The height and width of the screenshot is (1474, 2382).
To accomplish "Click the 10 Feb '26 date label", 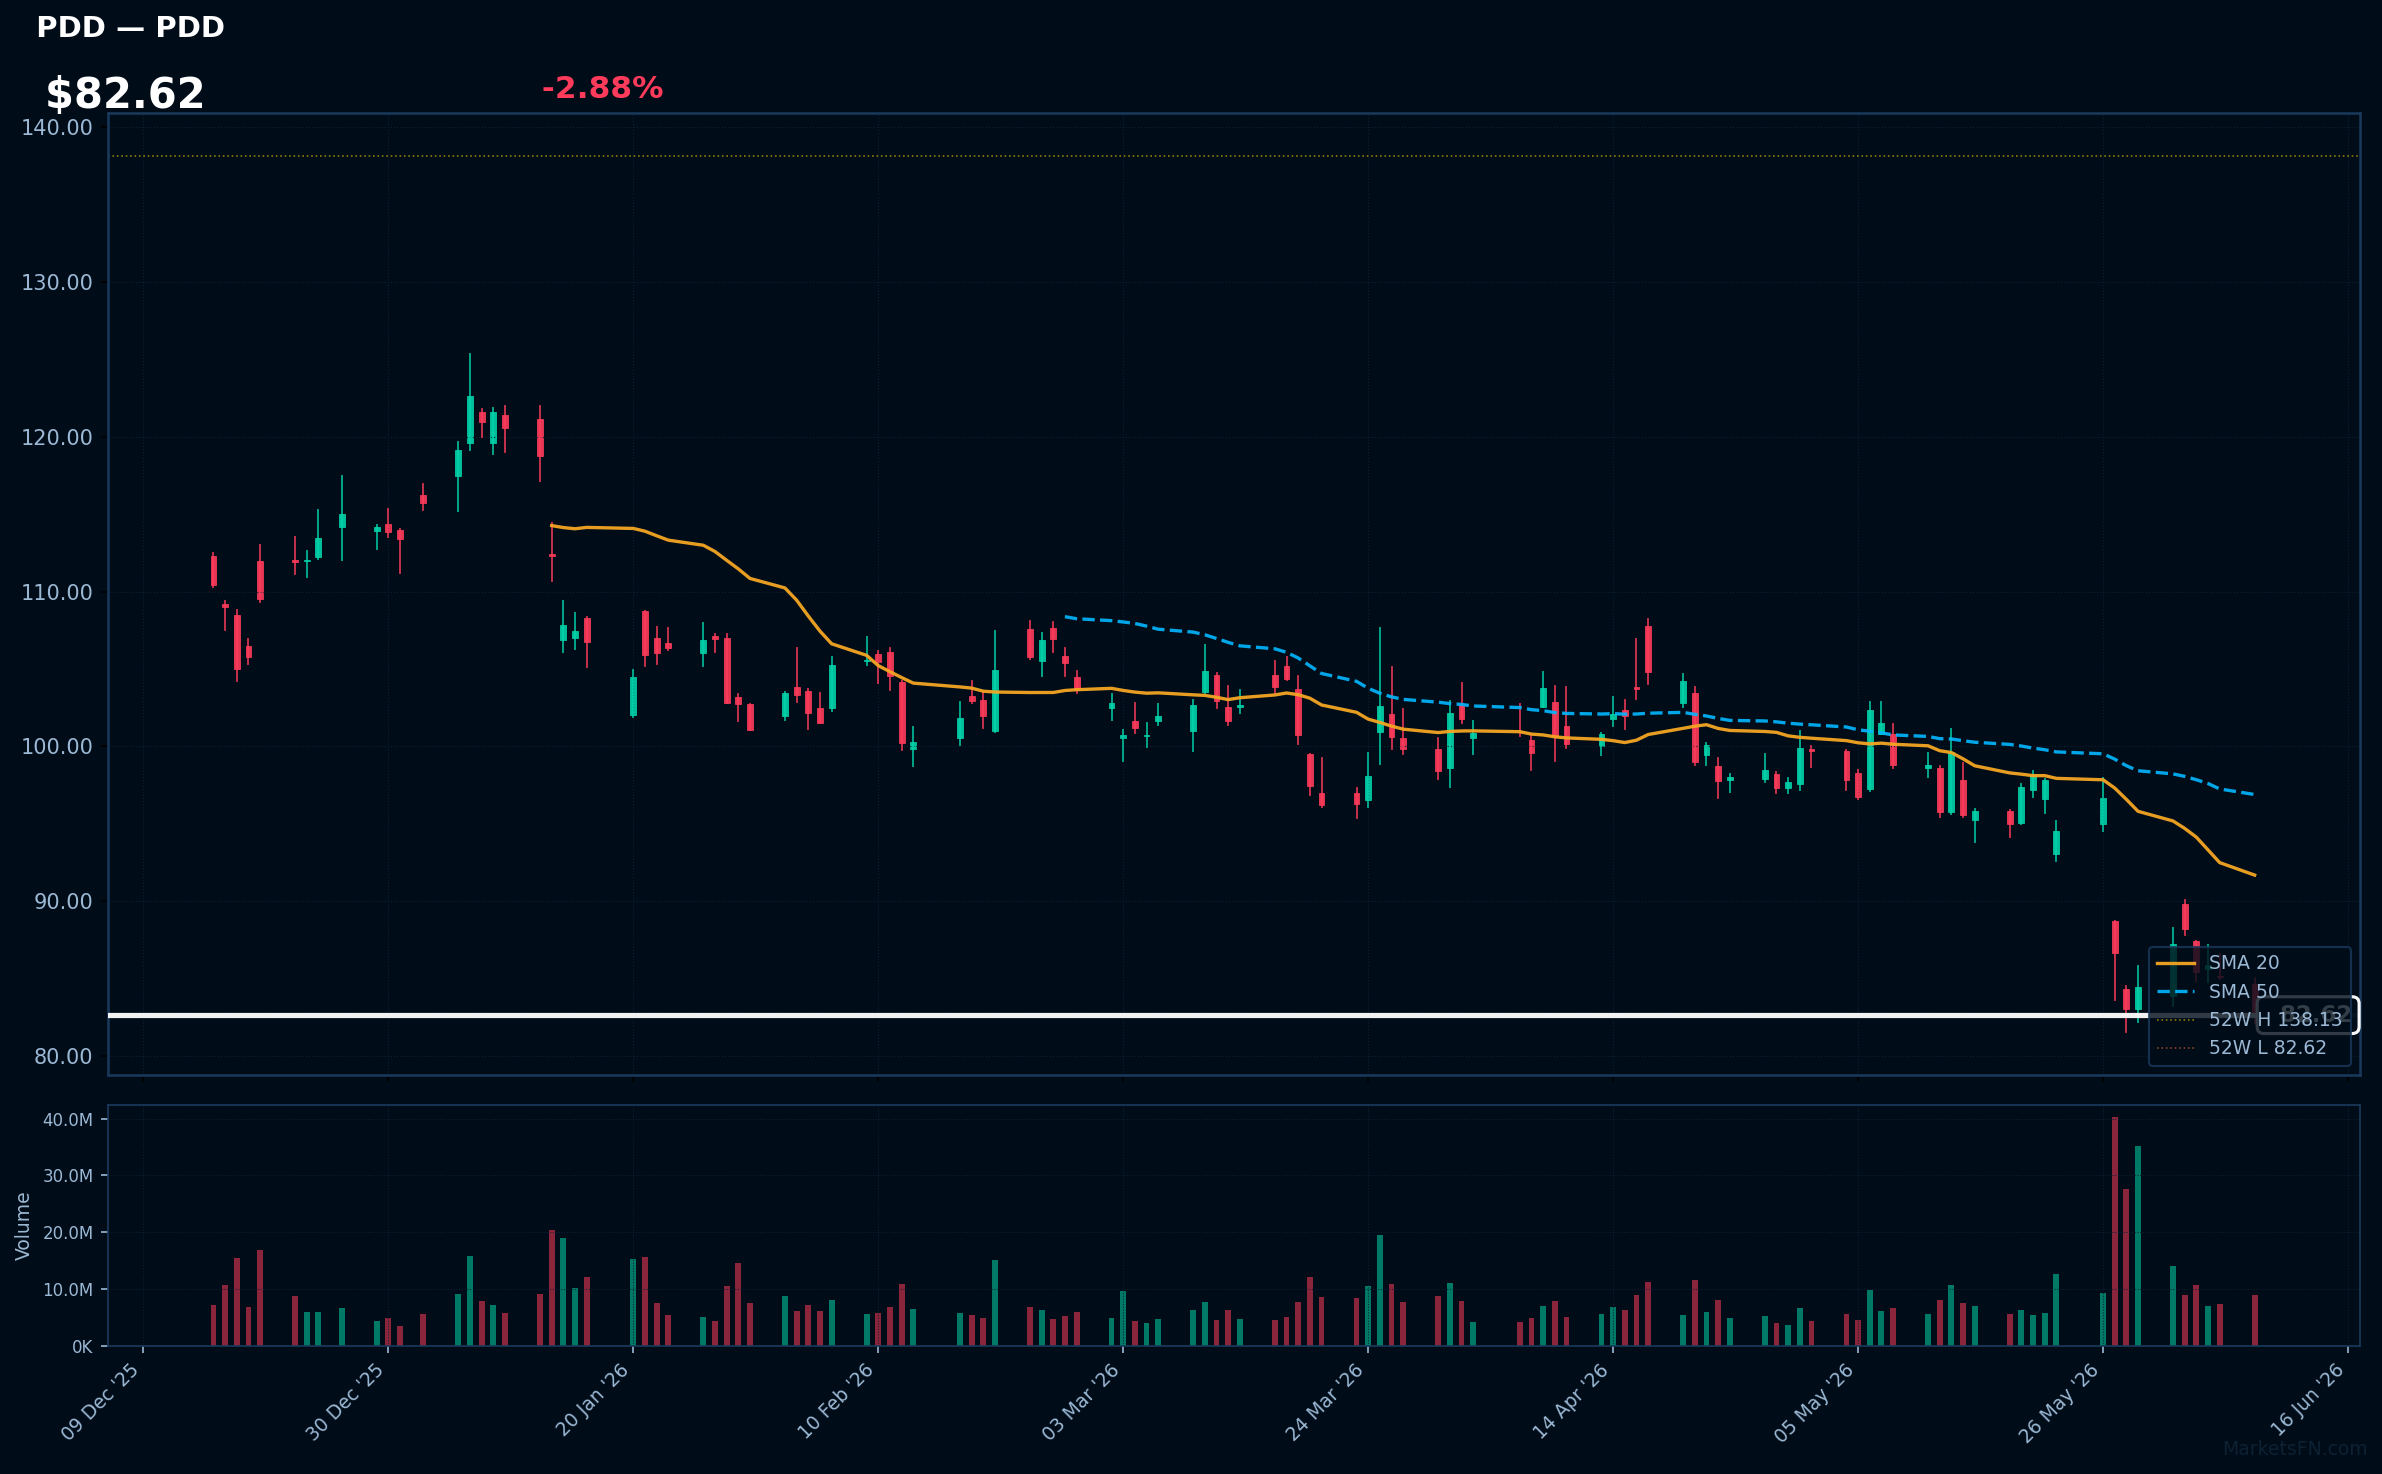I will tap(836, 1401).
